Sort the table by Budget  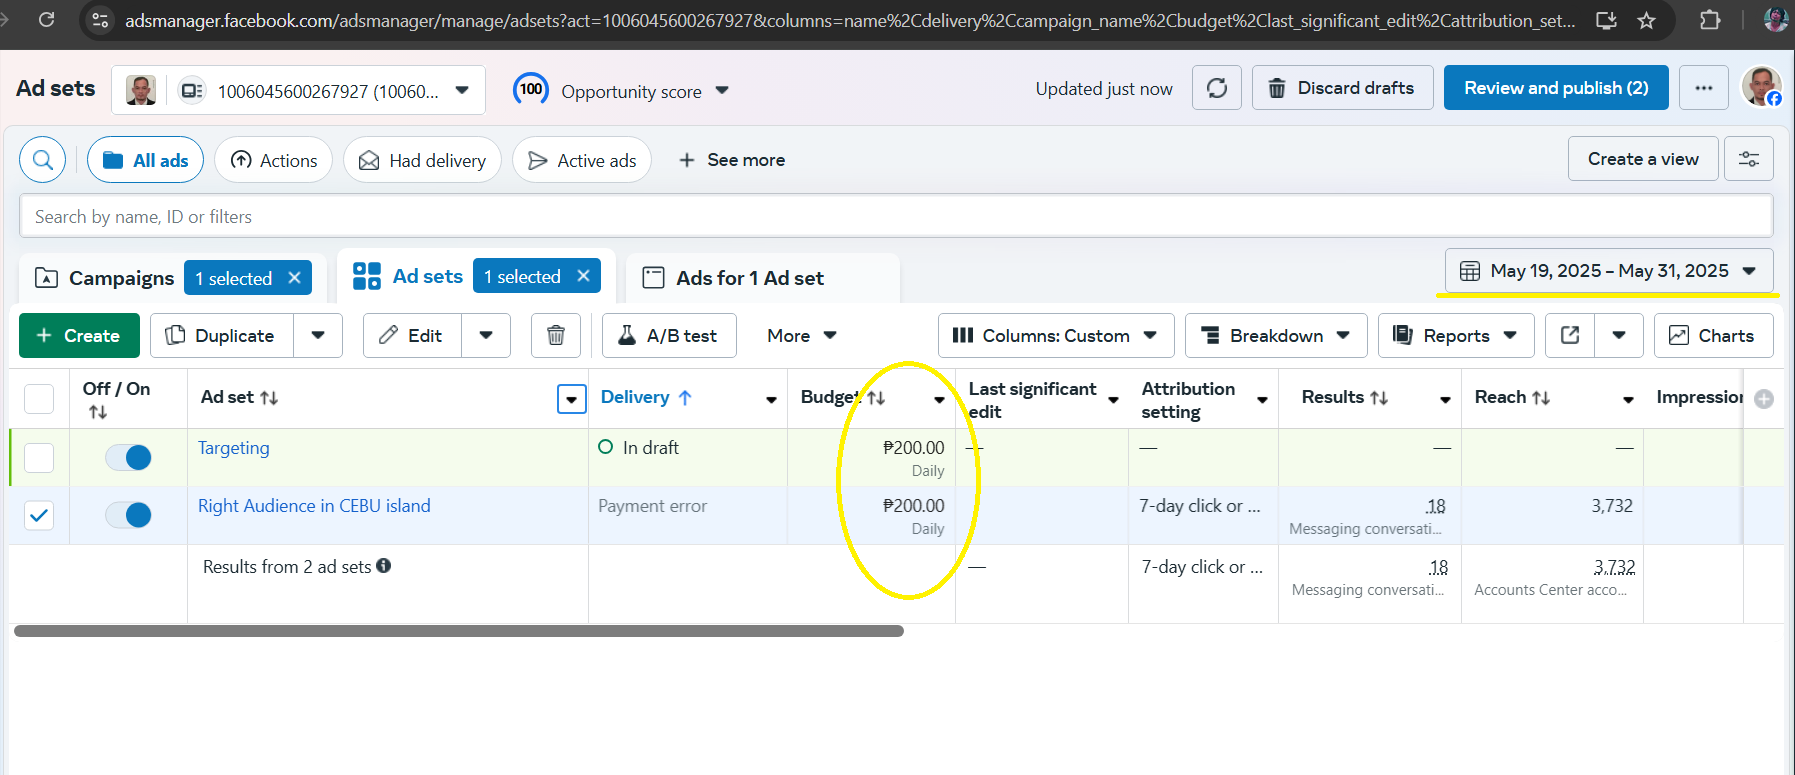[876, 398]
